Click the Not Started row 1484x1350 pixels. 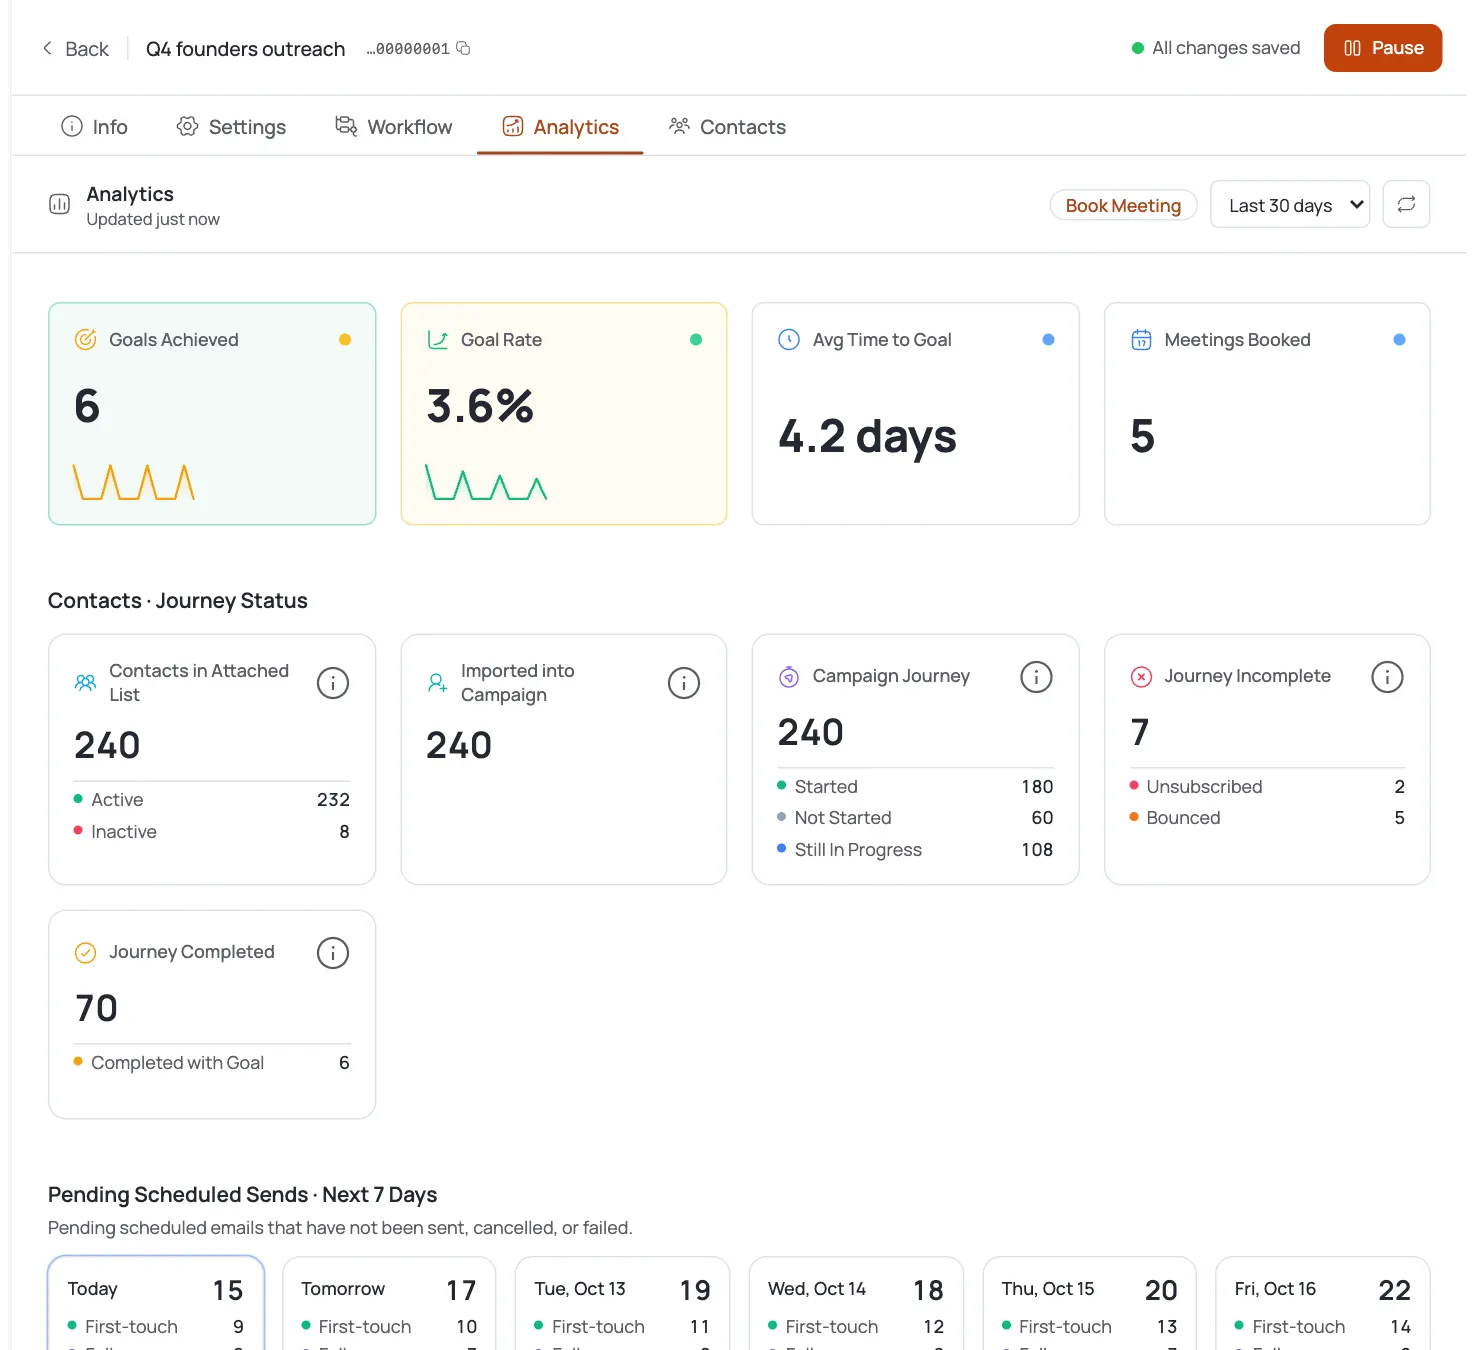tap(915, 818)
